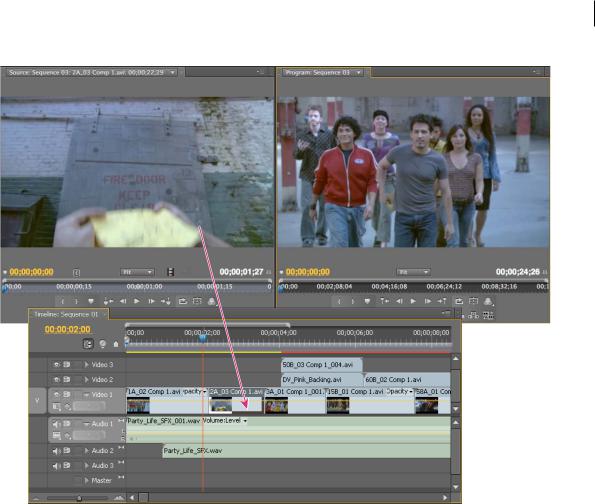Go to previous edit point in Program monitor
Image resolution: width=595 pixels, height=504 pixels.
(x=384, y=301)
